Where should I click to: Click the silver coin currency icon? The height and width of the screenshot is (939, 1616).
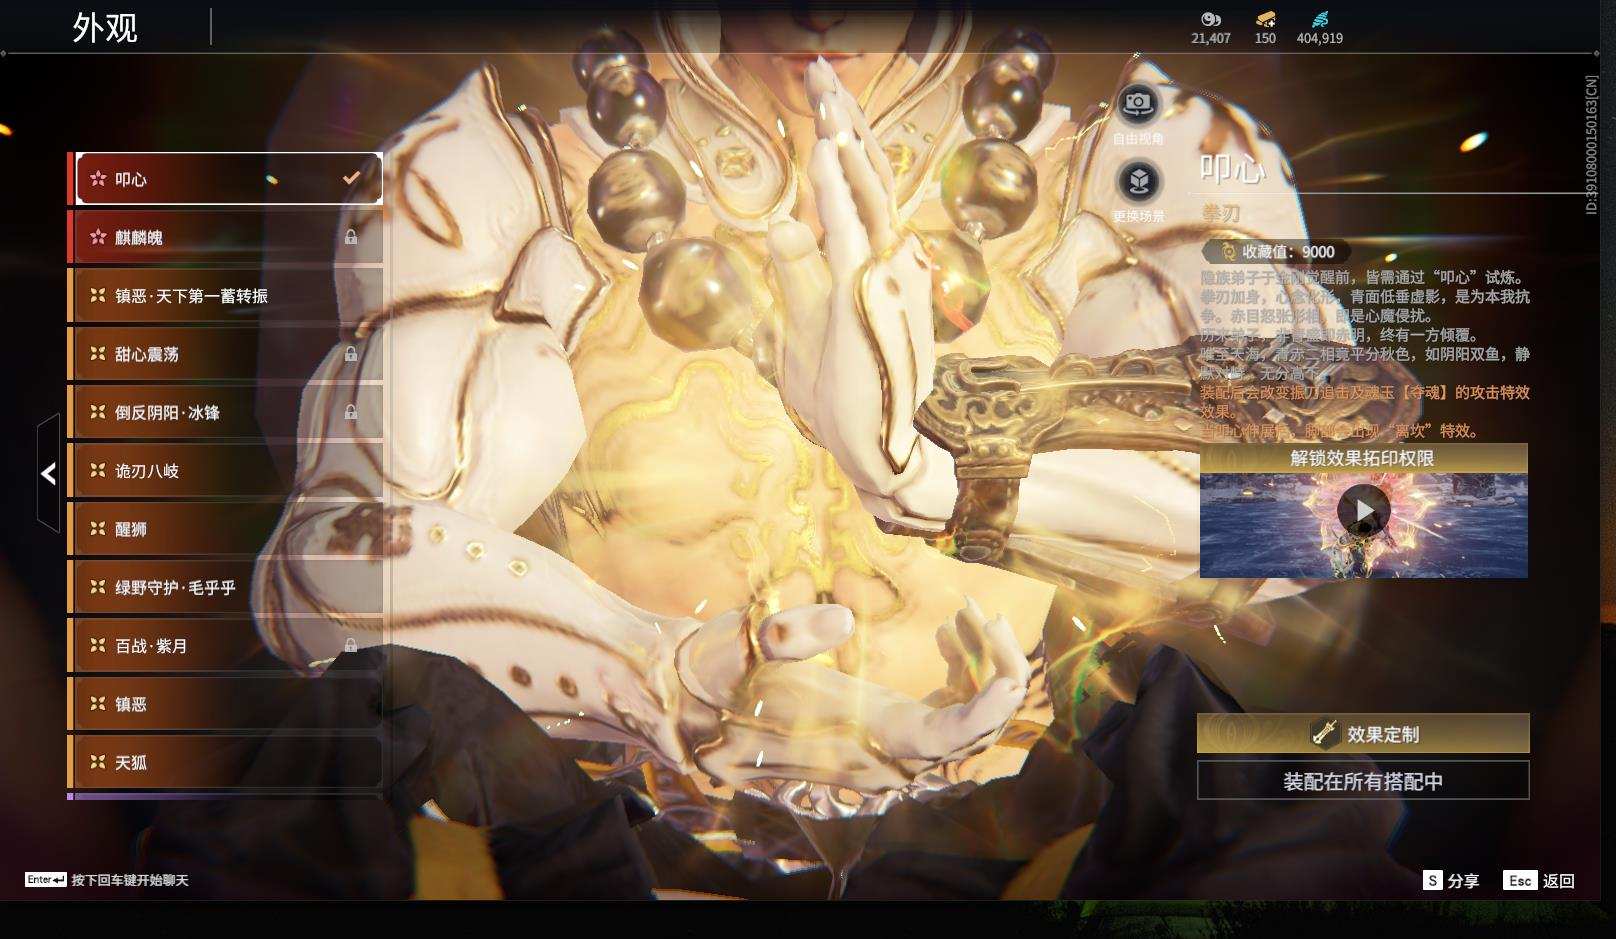[1210, 19]
